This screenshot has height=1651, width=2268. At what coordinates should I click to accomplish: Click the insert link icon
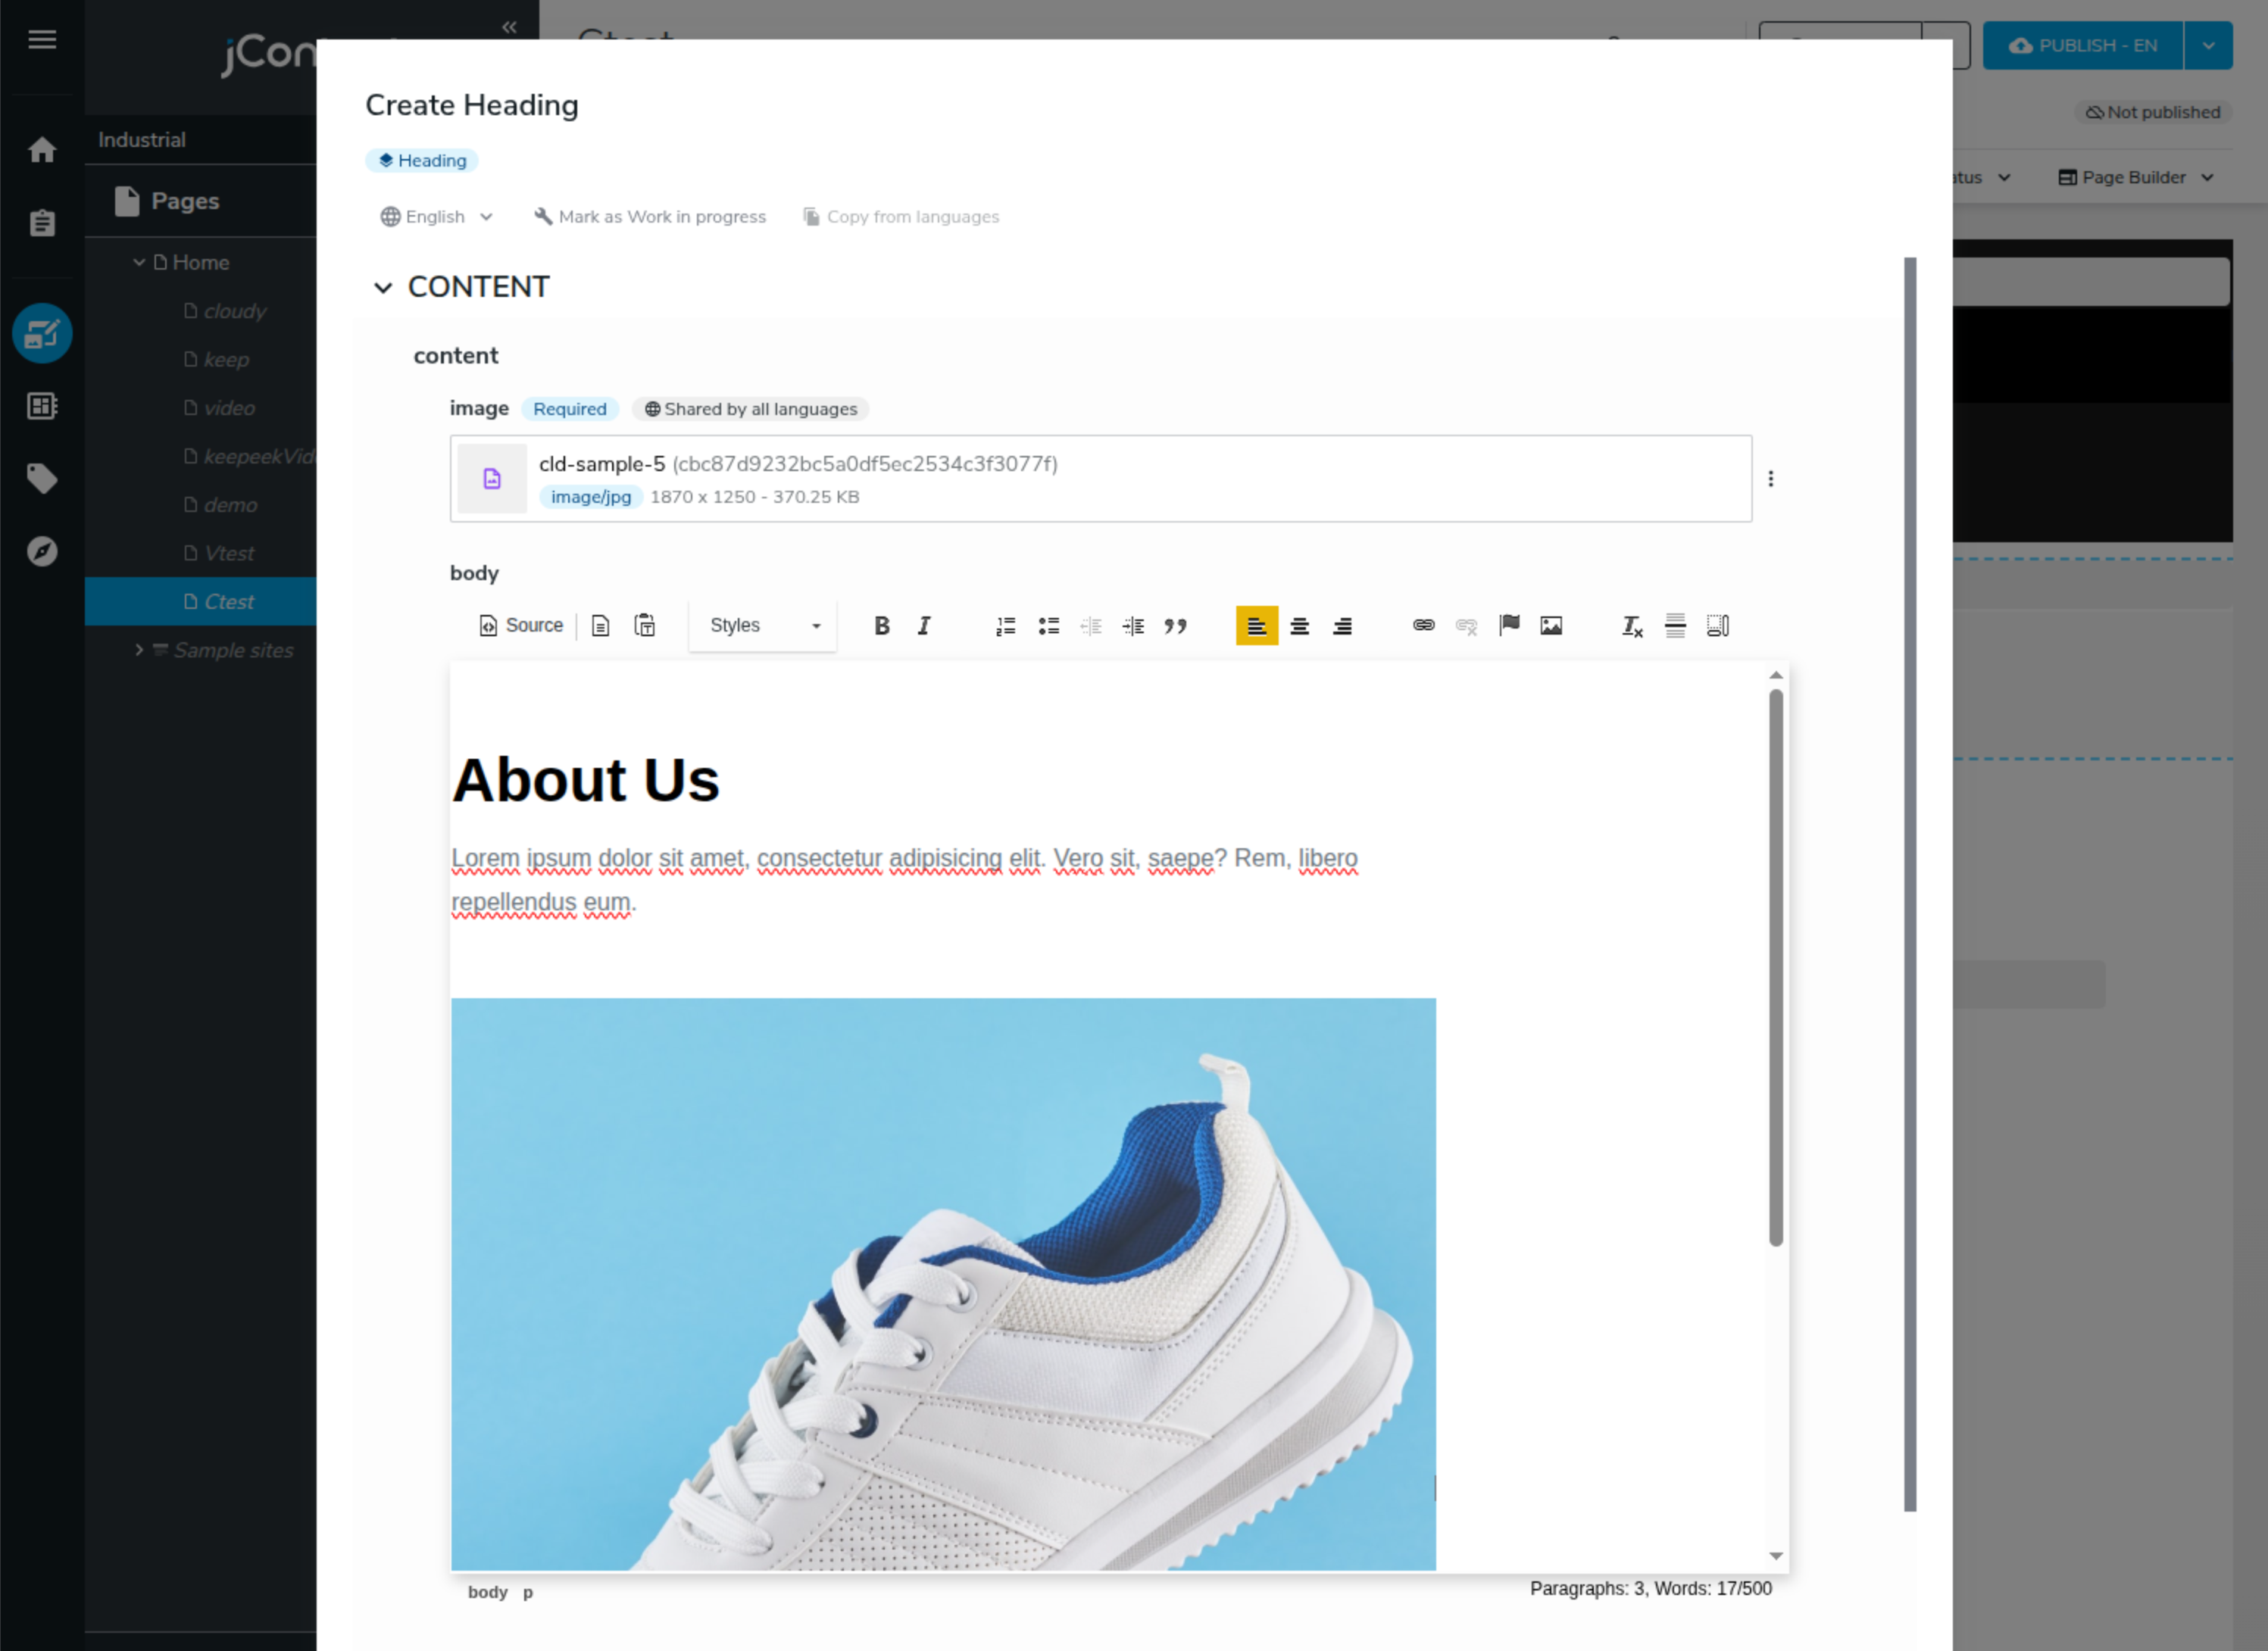pyautogui.click(x=1423, y=626)
